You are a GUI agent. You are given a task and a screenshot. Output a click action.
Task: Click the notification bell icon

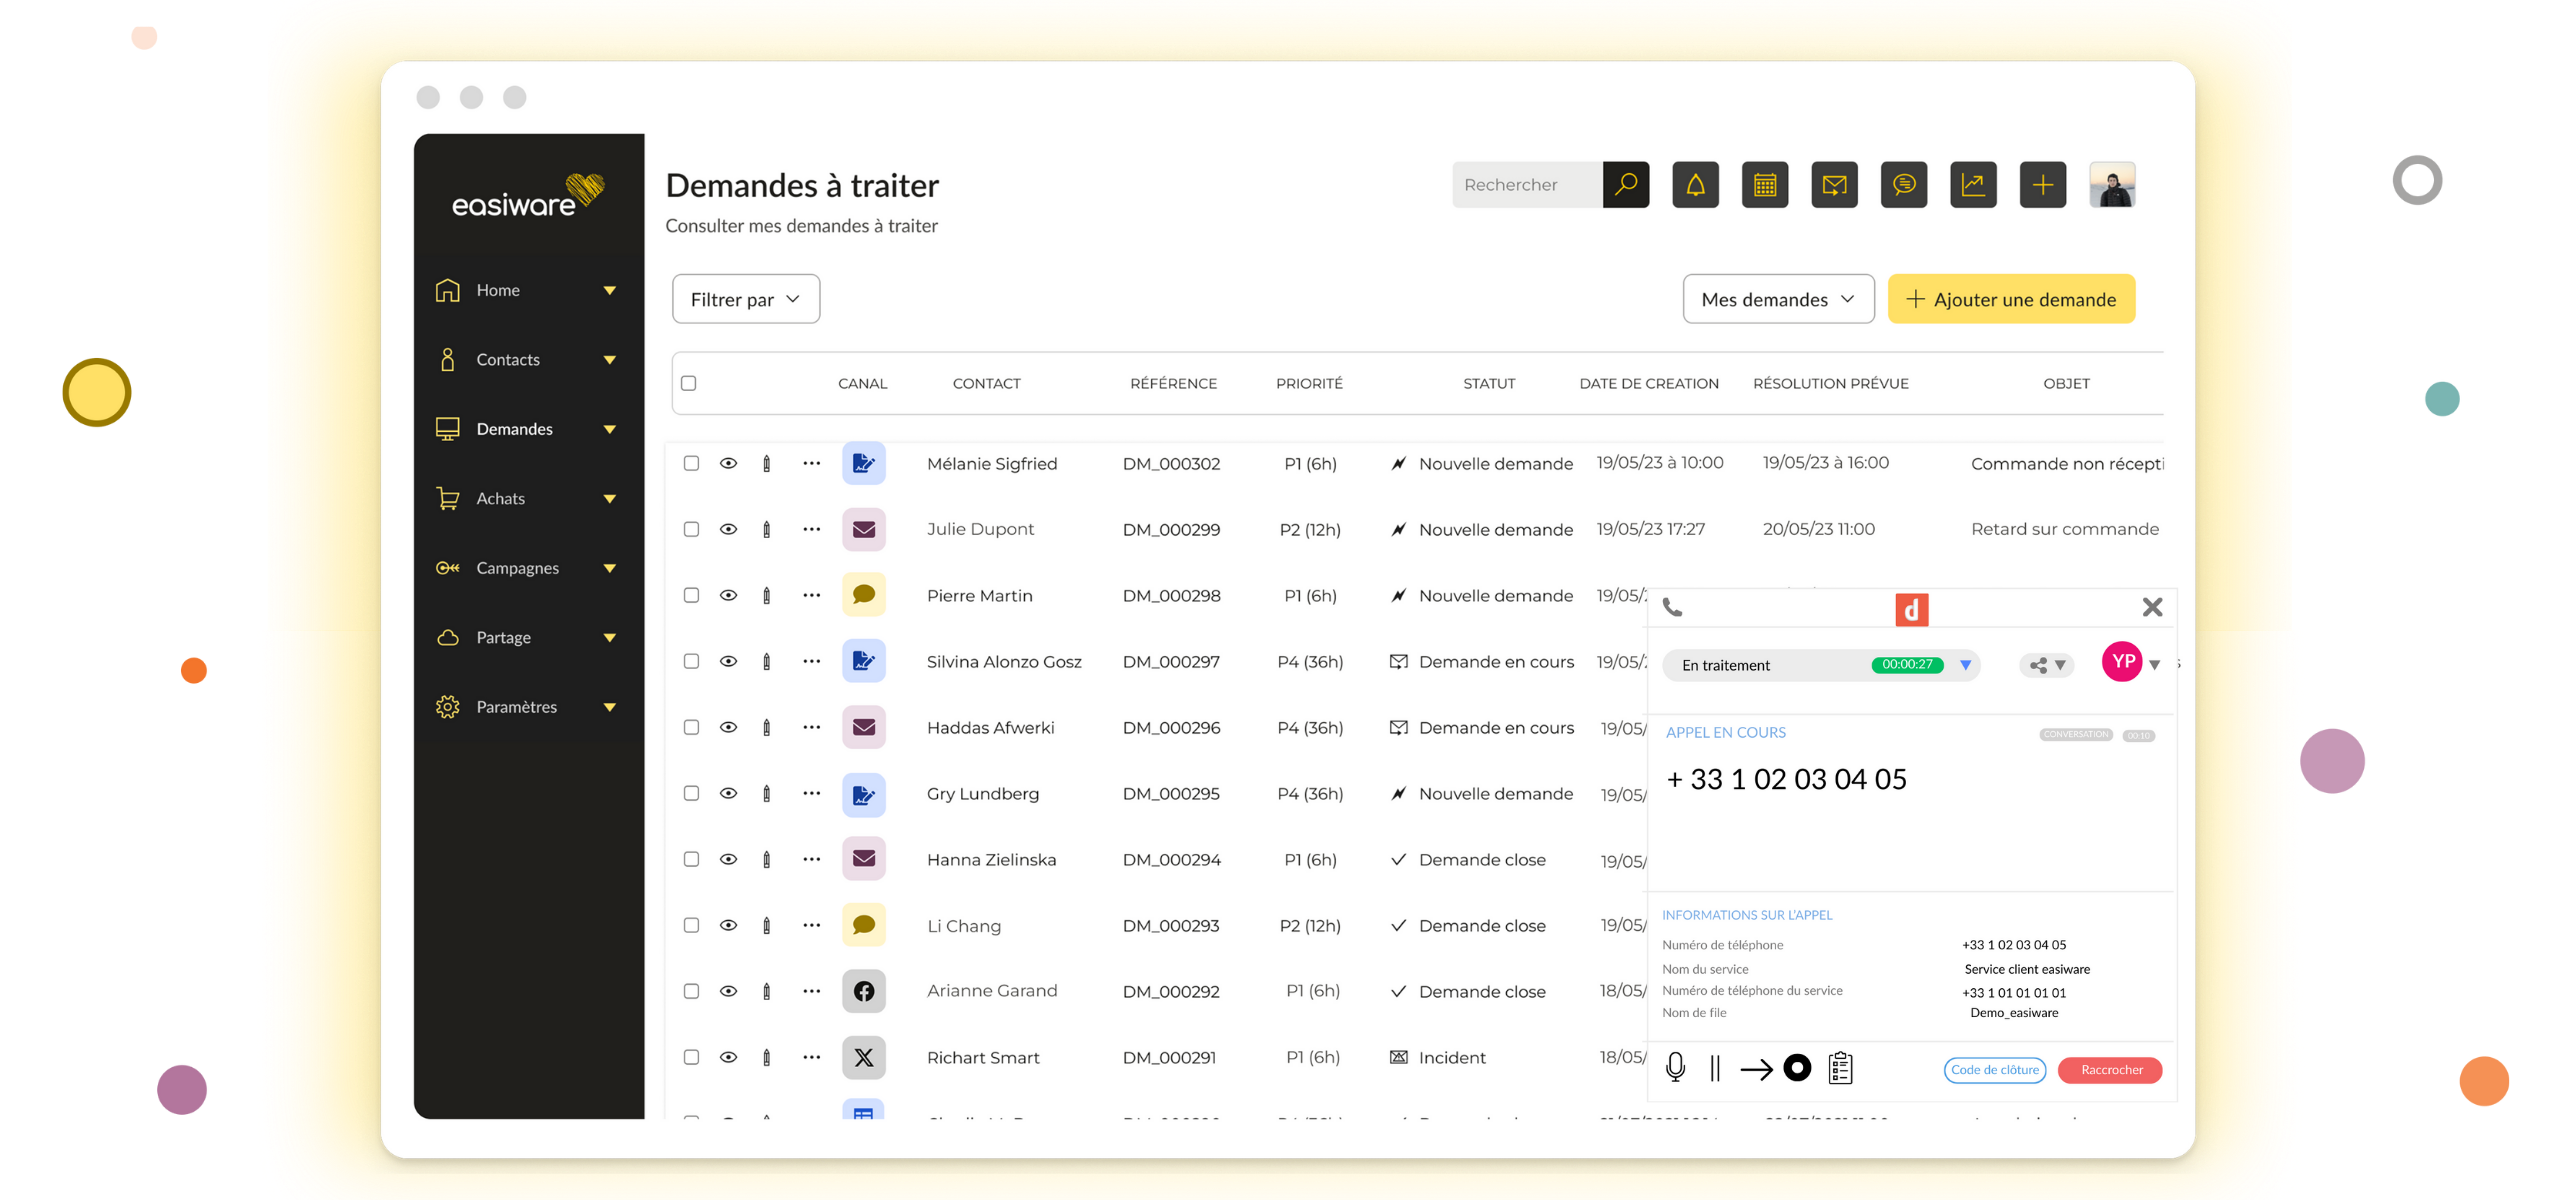click(1695, 185)
